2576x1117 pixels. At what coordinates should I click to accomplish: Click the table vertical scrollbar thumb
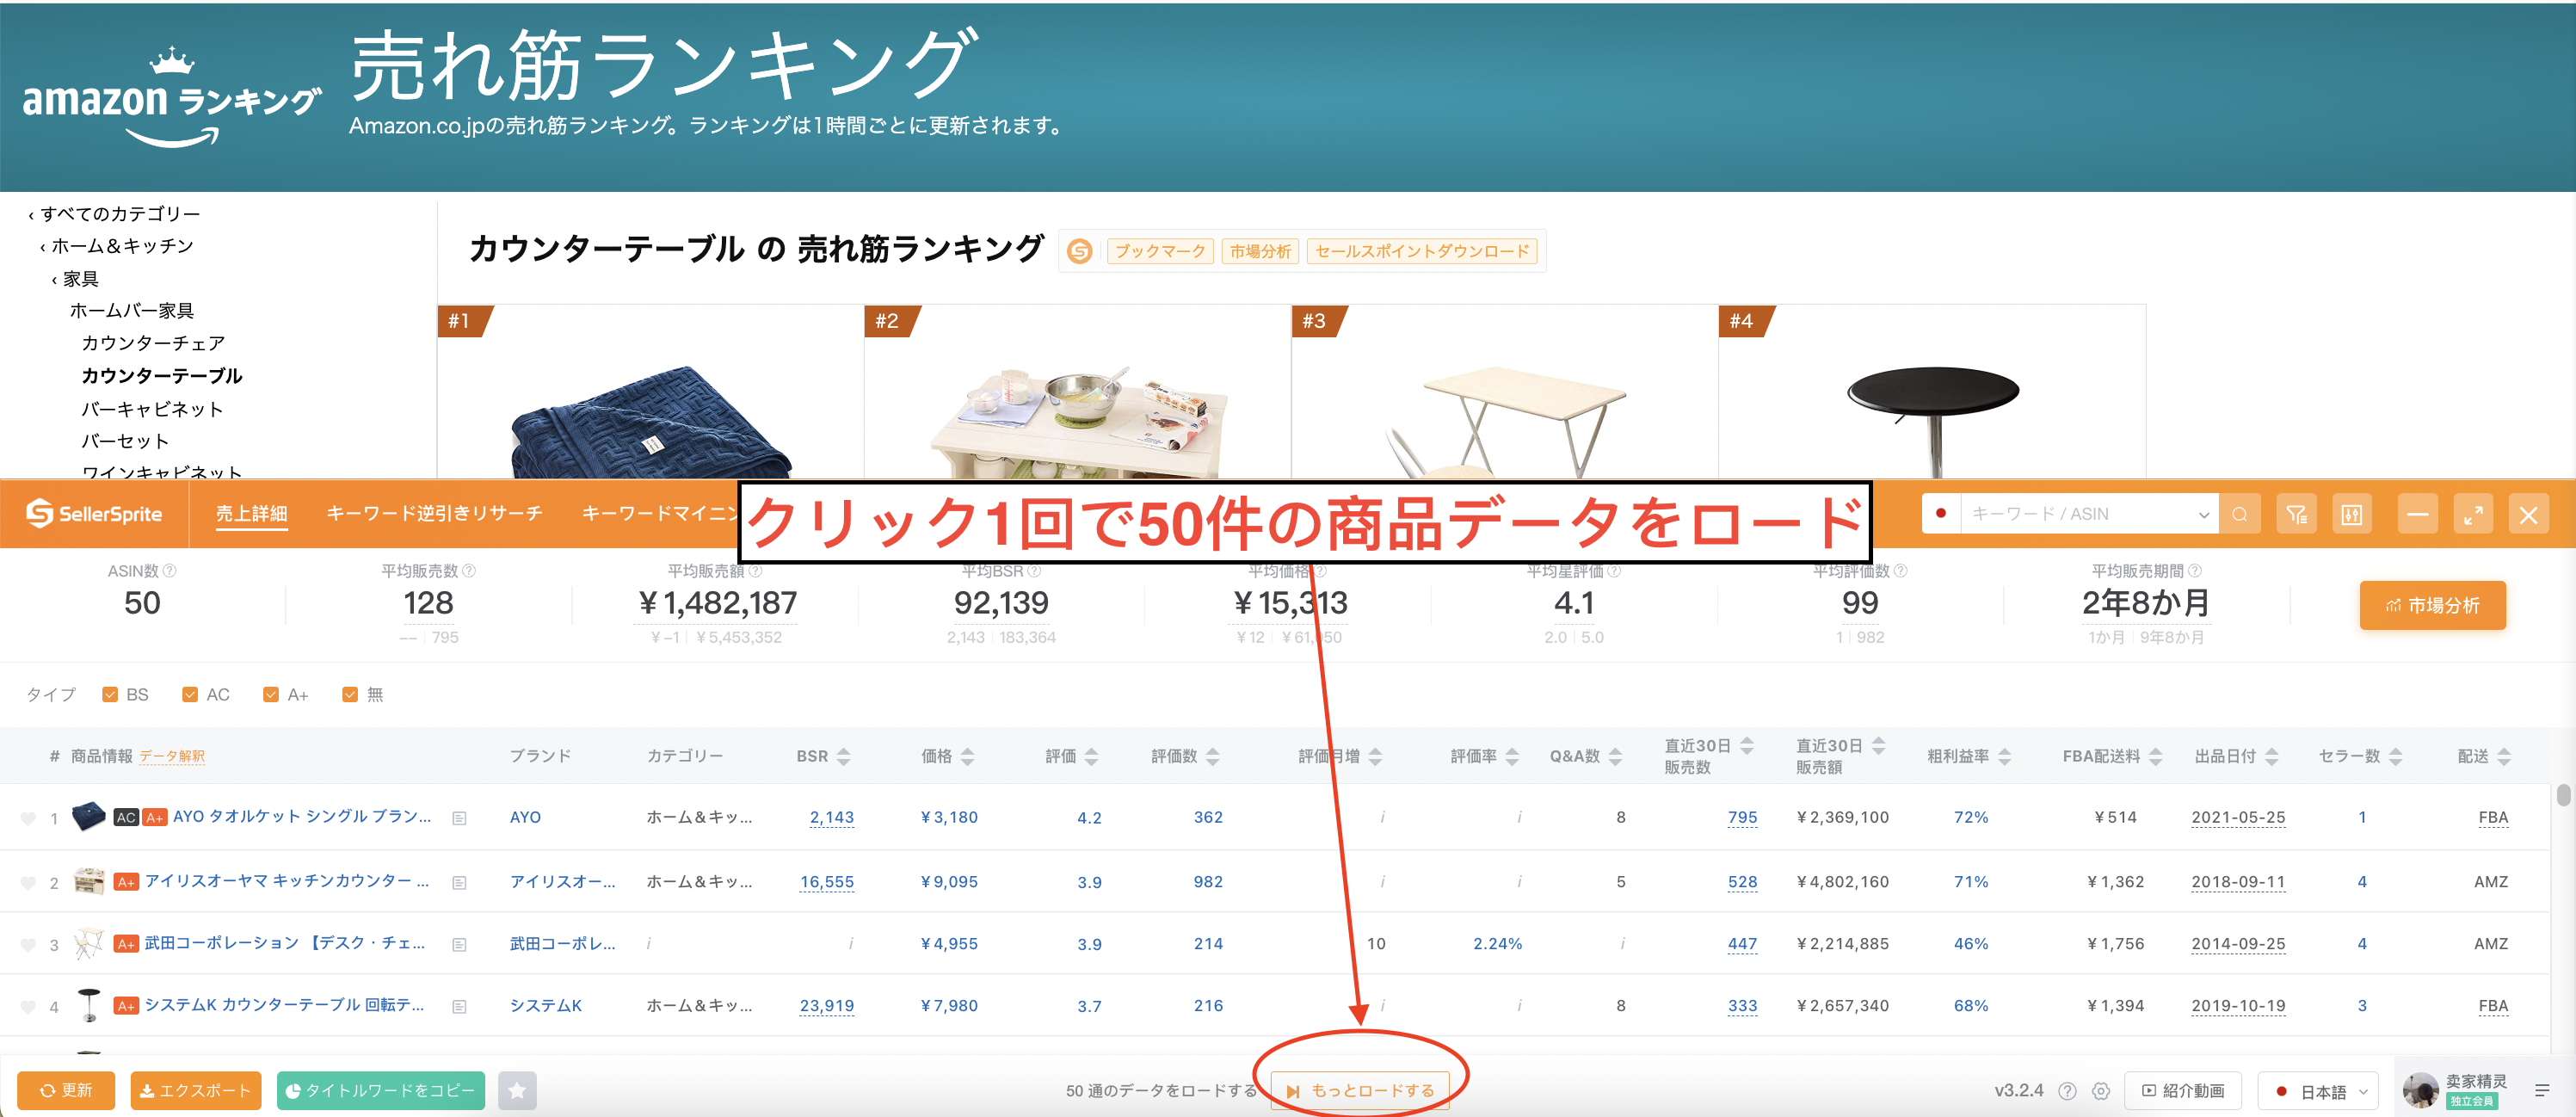[x=2563, y=795]
